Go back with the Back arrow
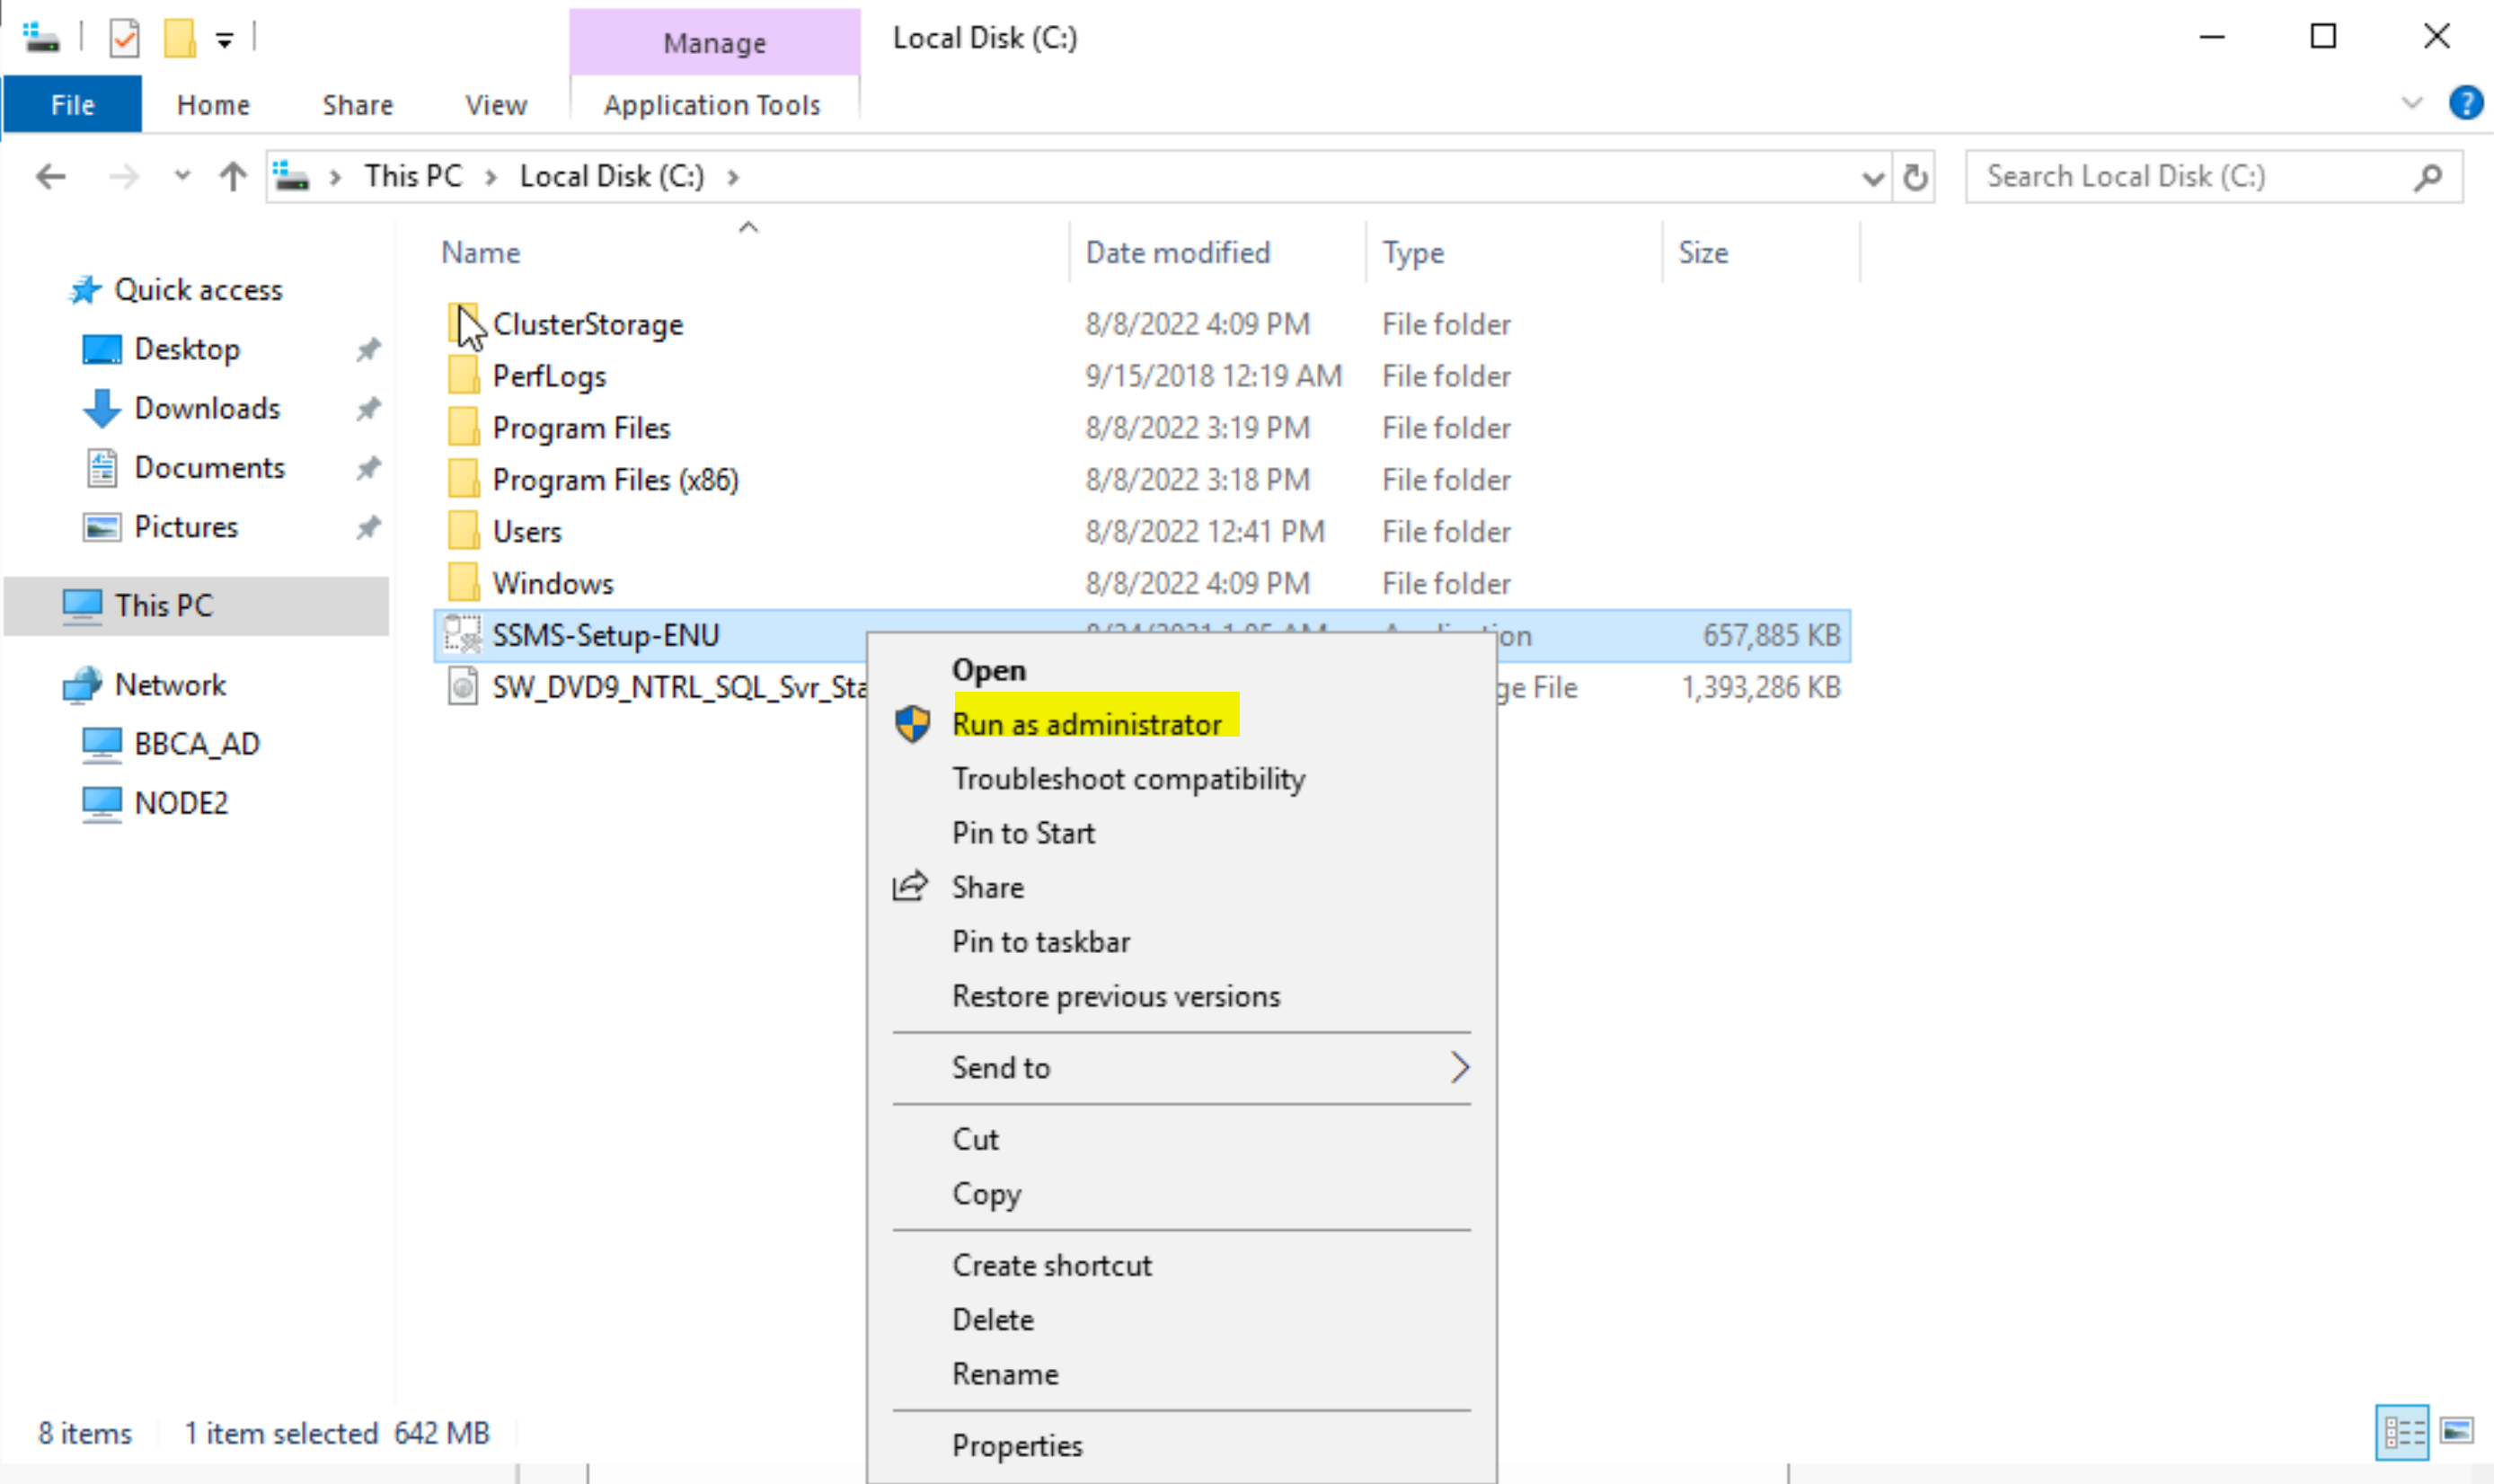This screenshot has width=2494, height=1484. 51,177
